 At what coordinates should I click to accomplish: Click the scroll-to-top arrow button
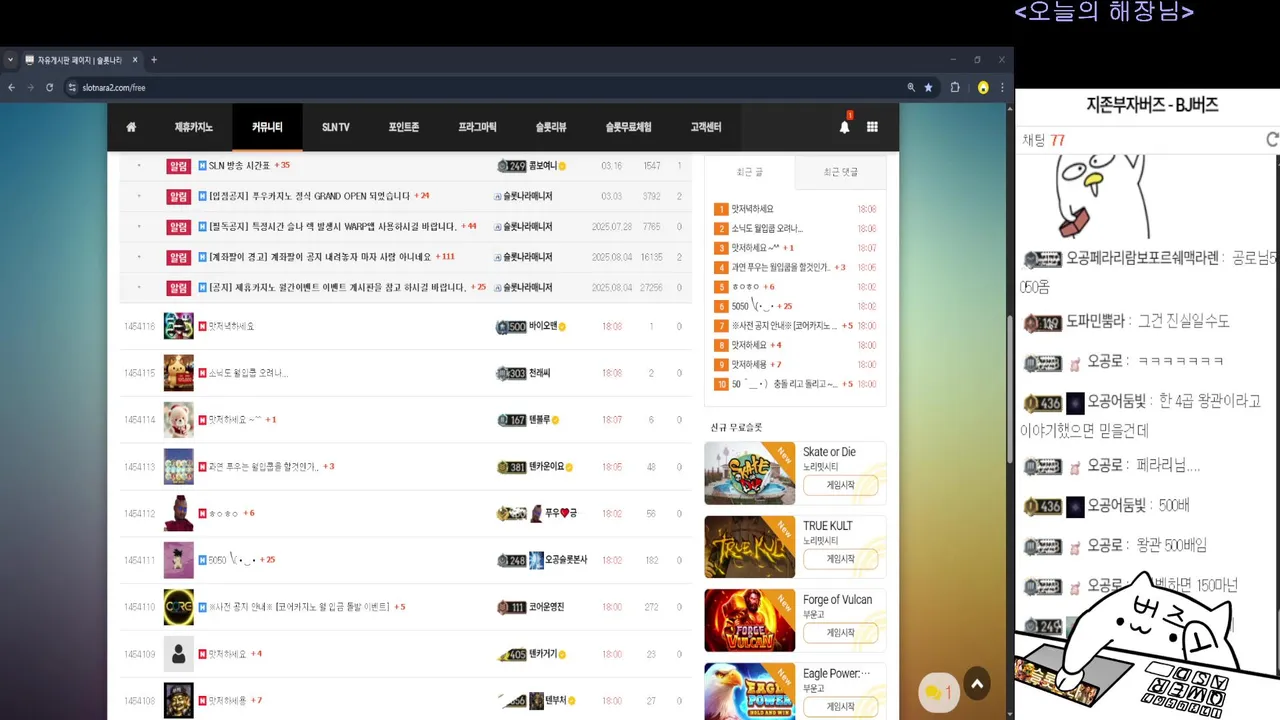point(977,684)
